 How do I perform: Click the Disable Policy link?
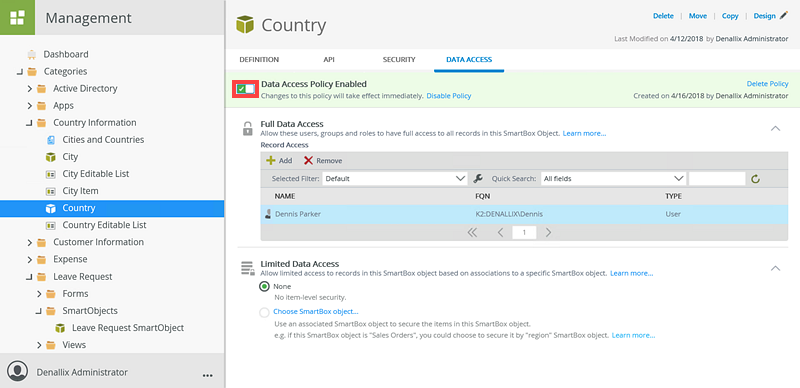coord(449,95)
